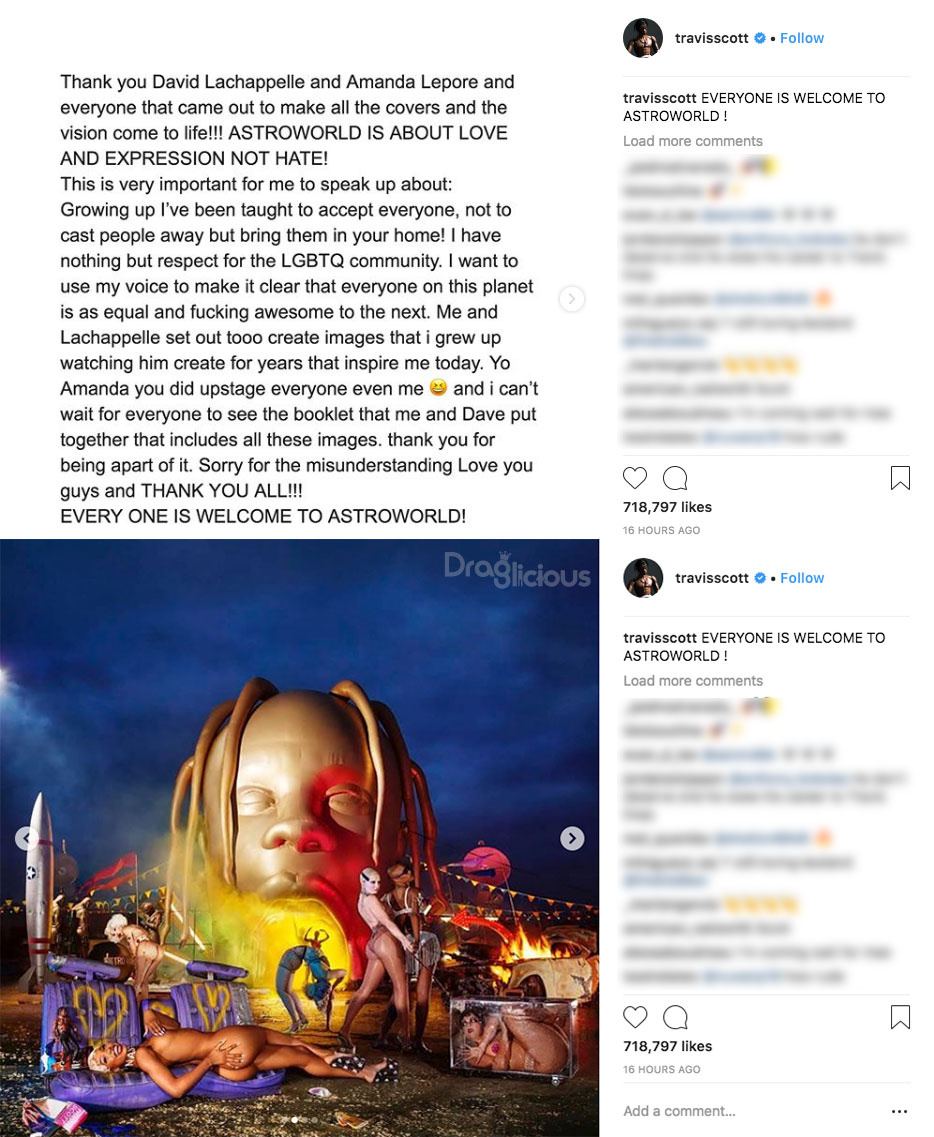
Task: Go to next slide on text post
Action: point(571,299)
